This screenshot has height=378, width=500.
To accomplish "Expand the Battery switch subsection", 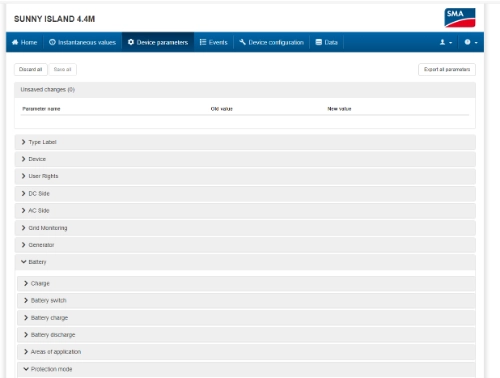I will 246,300.
